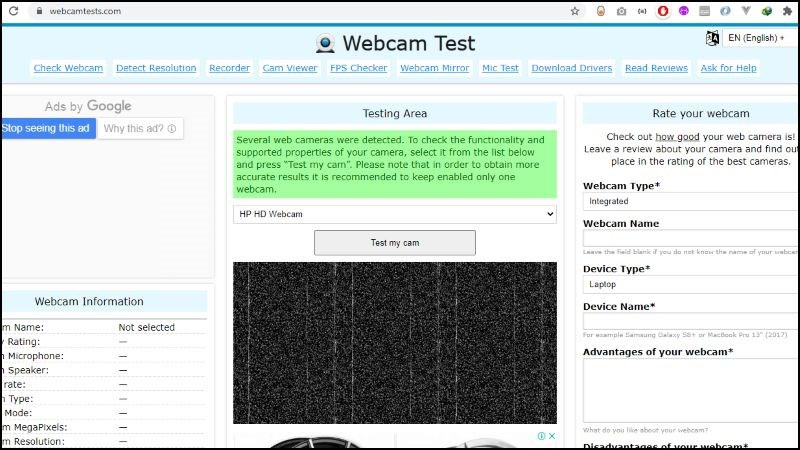Click the Stop seeing this ad button
Image resolution: width=800 pixels, height=450 pixels.
coord(47,128)
